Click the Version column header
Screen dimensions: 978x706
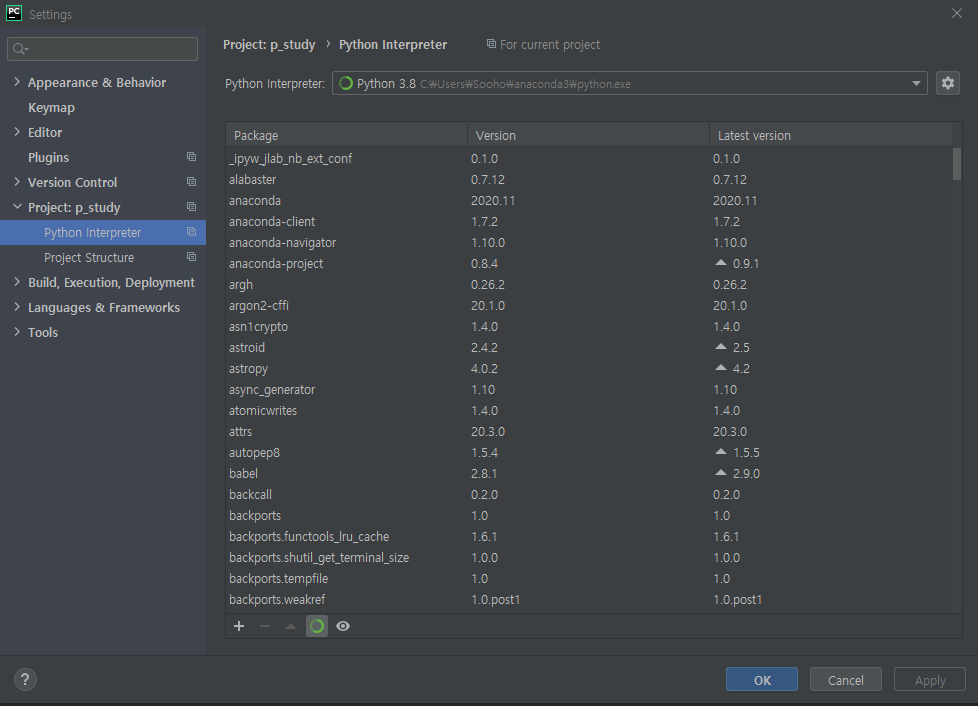click(588, 135)
